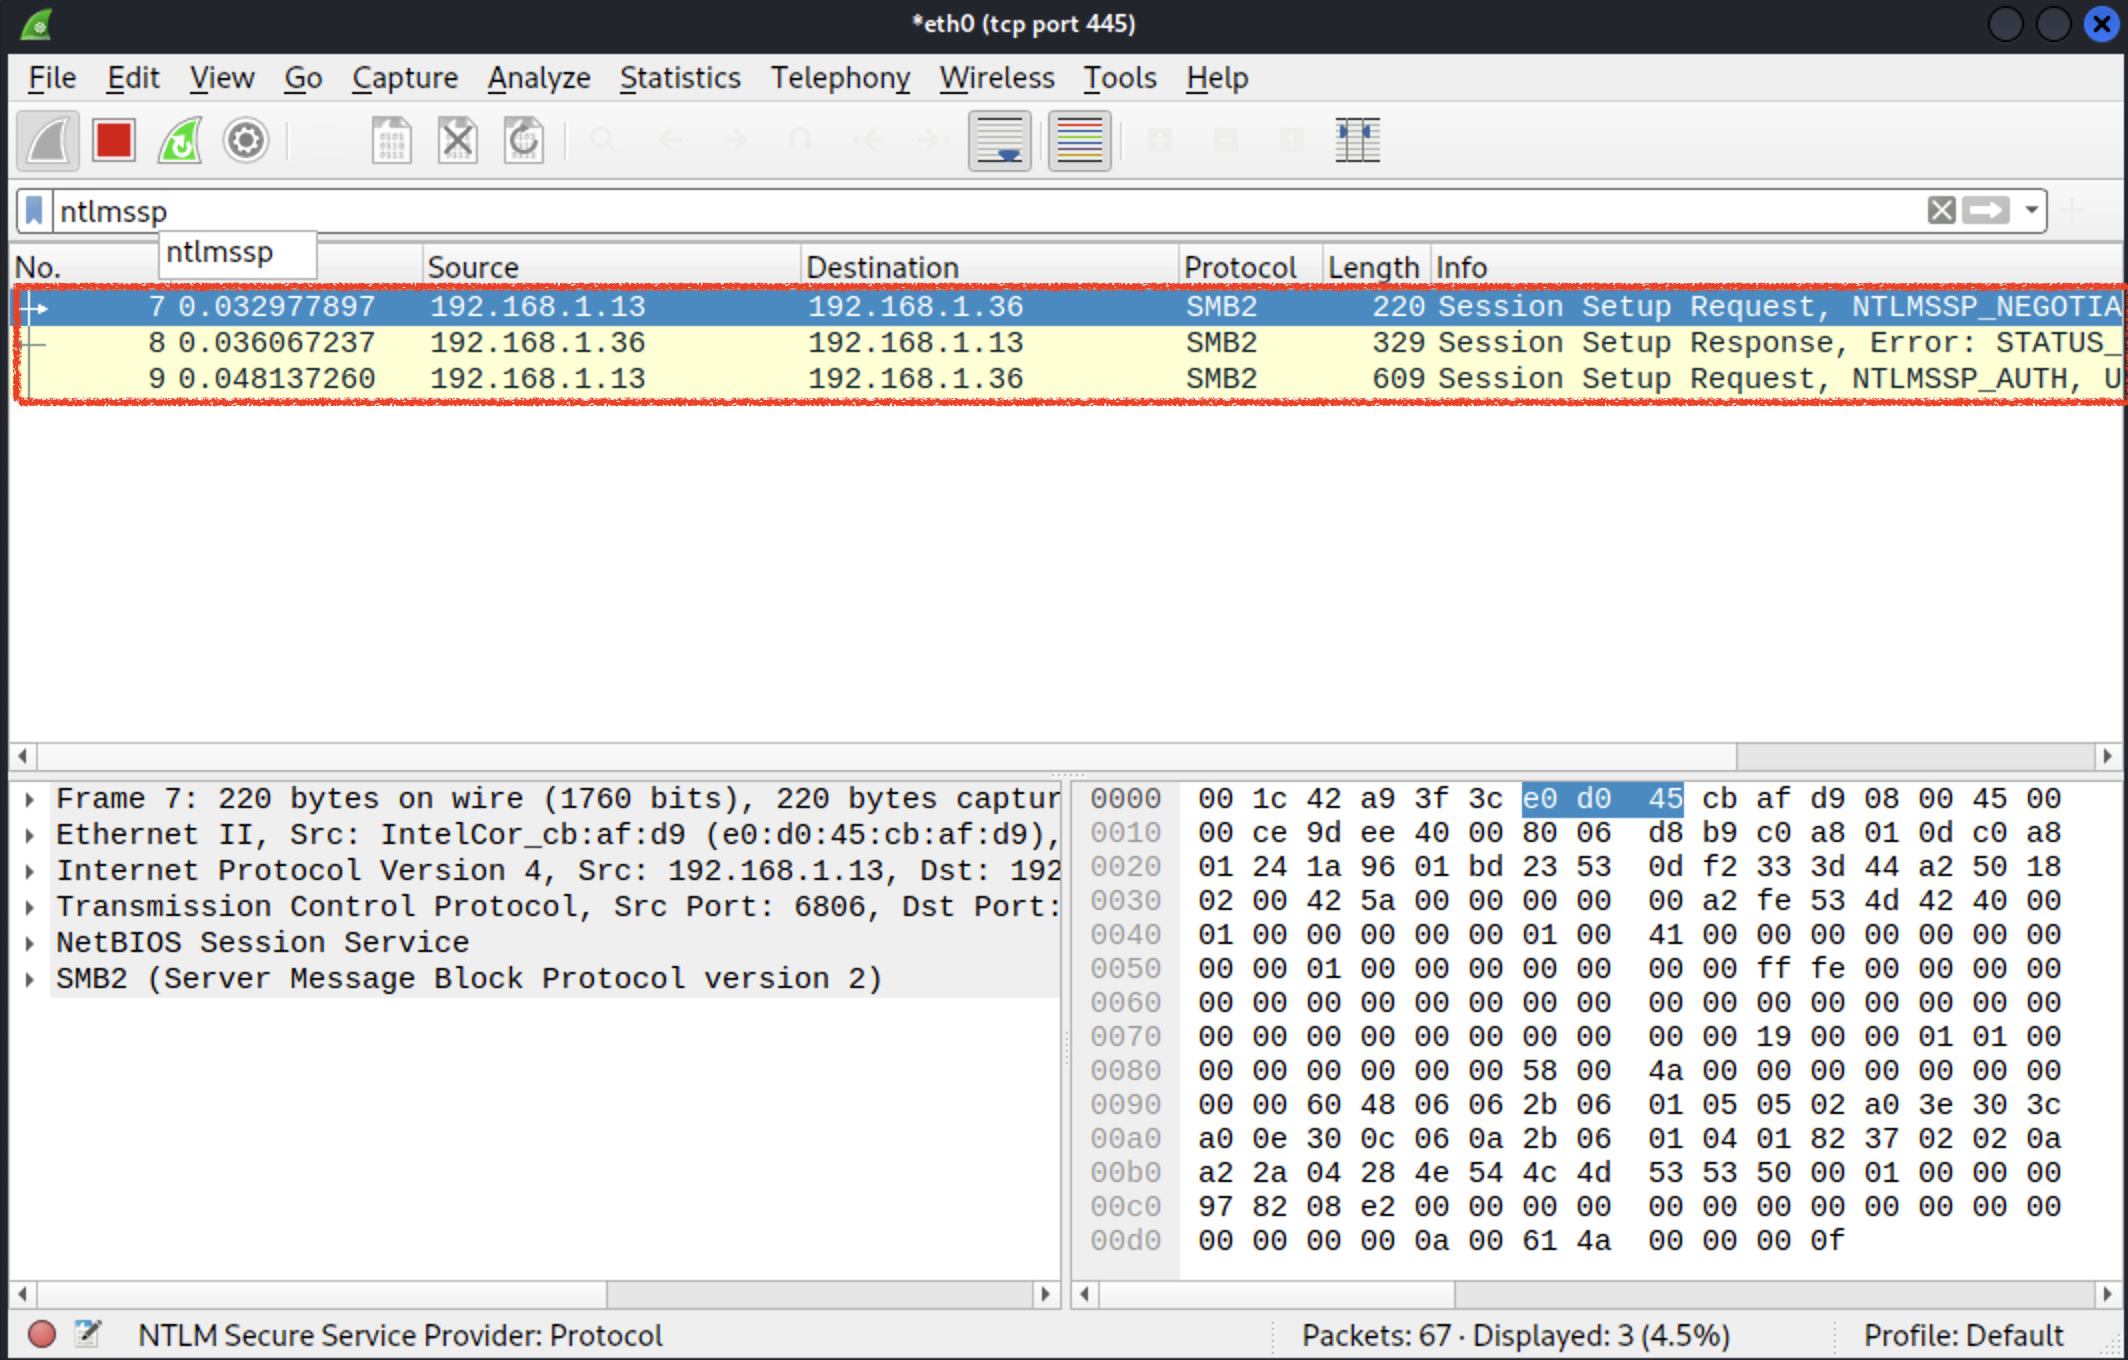Toggle packet list colorization
Screen dimensions: 2128x1360
coord(1080,140)
